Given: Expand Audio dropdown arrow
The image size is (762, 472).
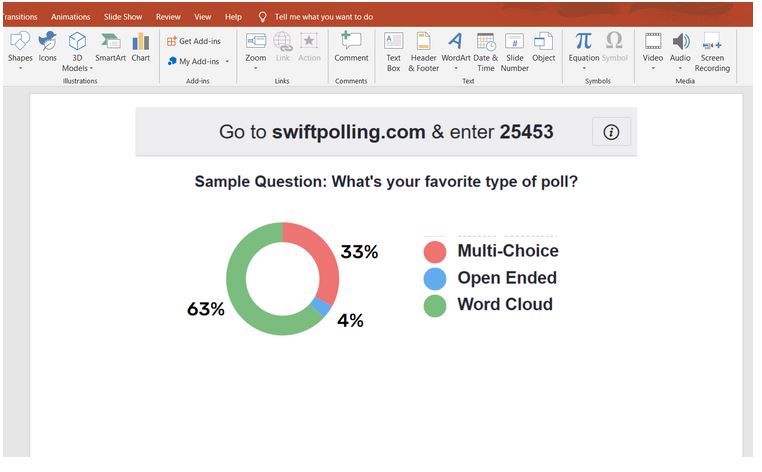Looking at the screenshot, I should coord(680,69).
